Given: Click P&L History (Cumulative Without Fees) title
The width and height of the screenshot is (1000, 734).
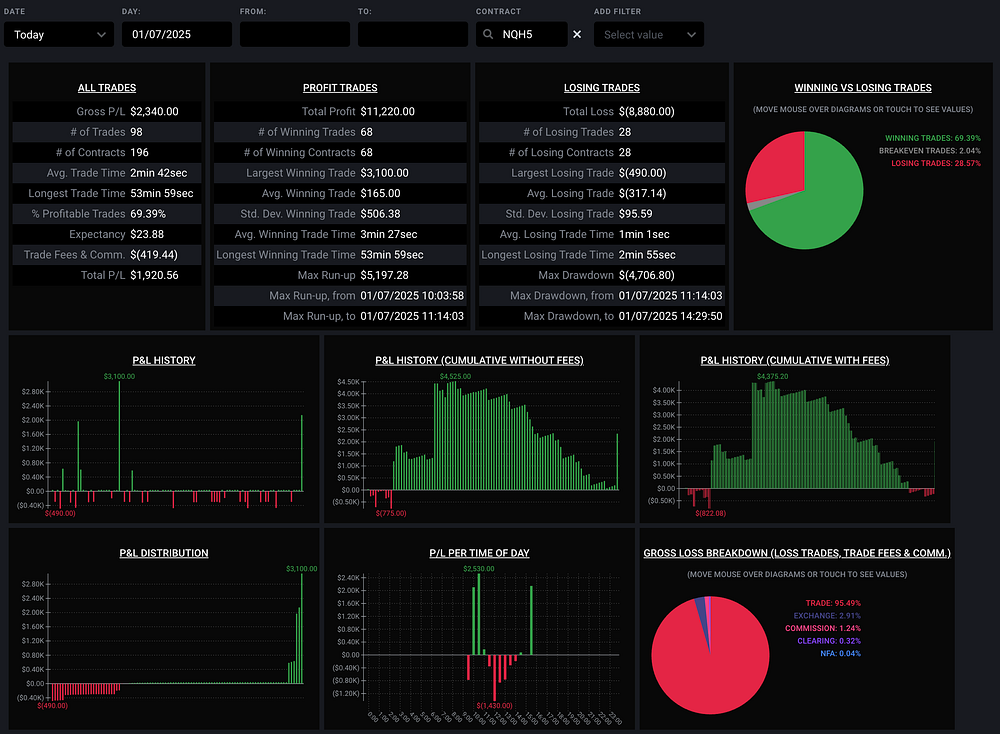Looking at the screenshot, I should coord(479,360).
